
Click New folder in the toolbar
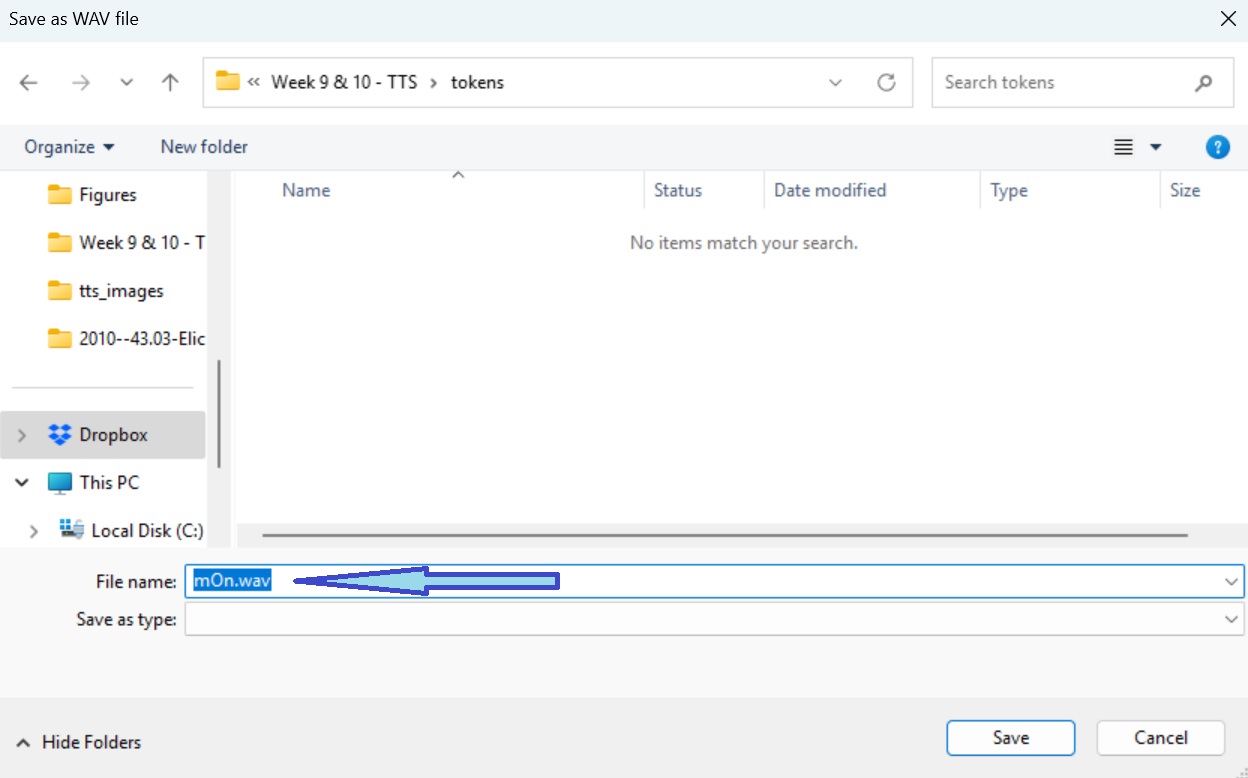tap(204, 147)
